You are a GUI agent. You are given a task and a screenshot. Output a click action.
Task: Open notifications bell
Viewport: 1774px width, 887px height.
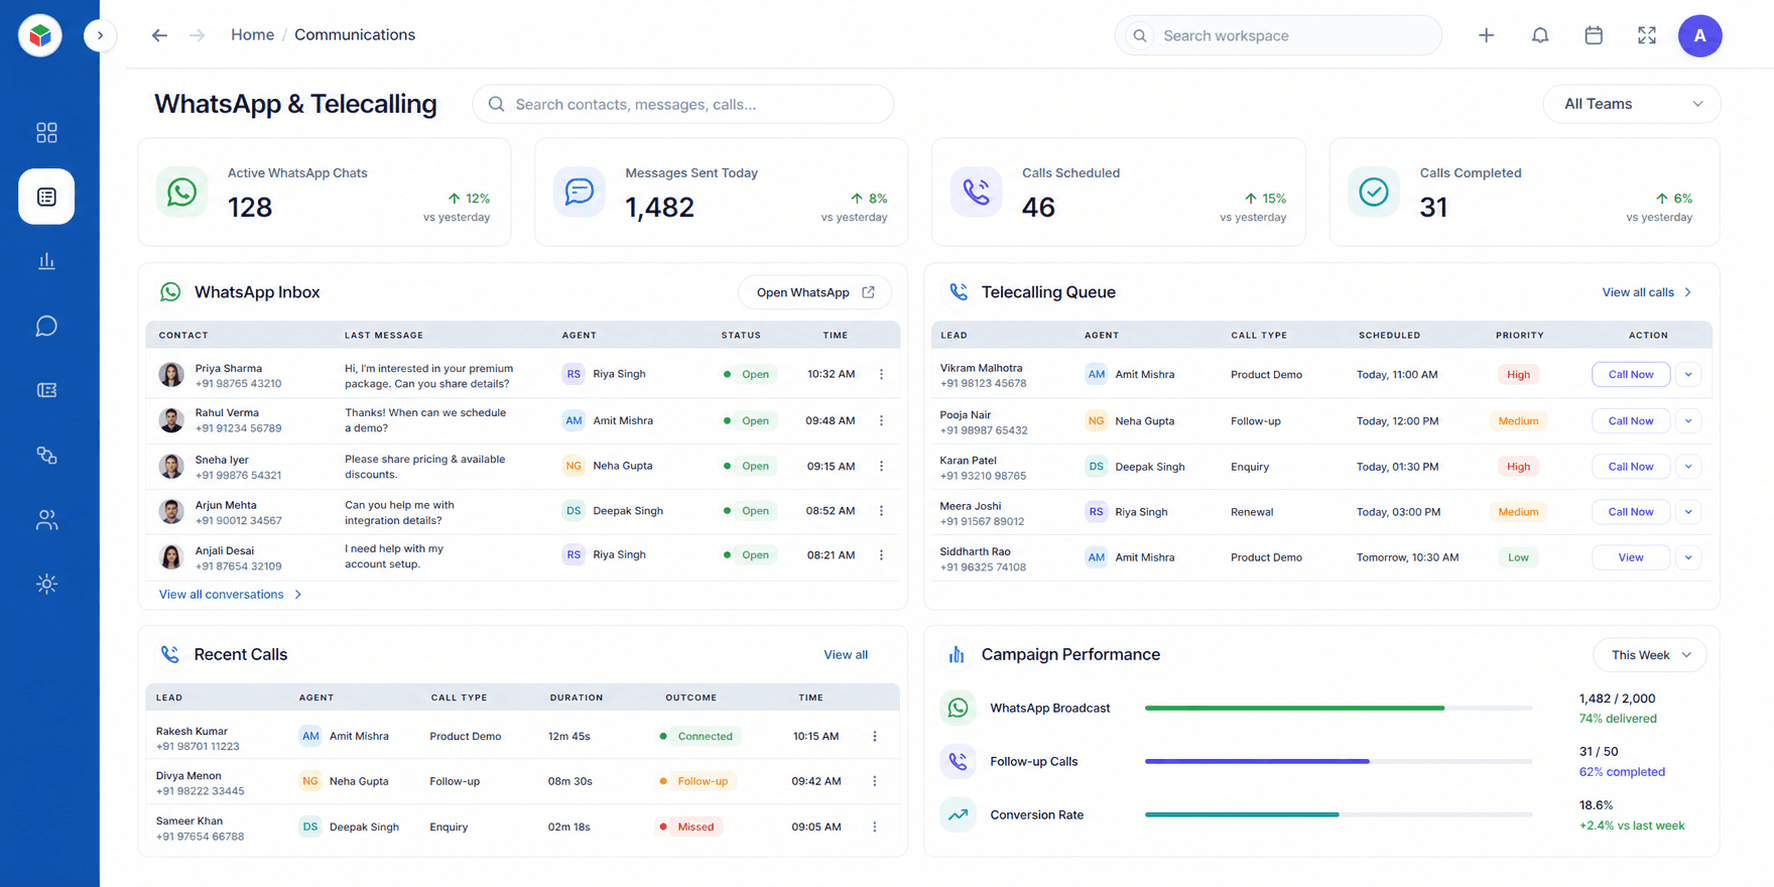pyautogui.click(x=1540, y=35)
